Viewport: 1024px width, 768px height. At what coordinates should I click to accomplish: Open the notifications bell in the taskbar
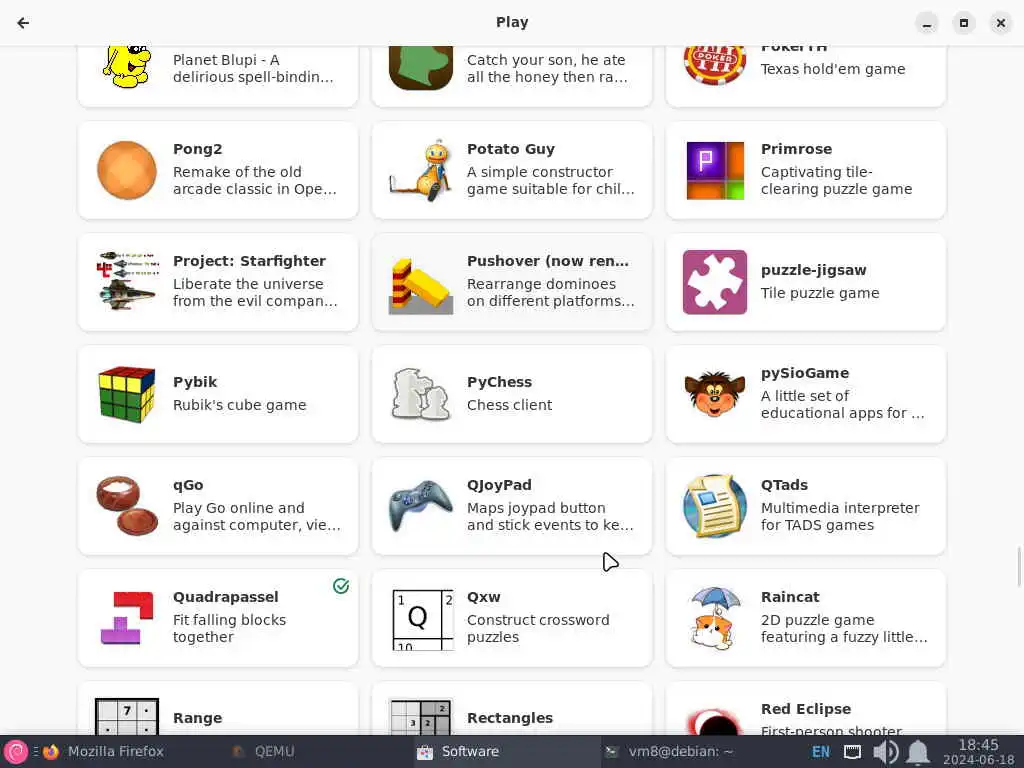tap(918, 752)
